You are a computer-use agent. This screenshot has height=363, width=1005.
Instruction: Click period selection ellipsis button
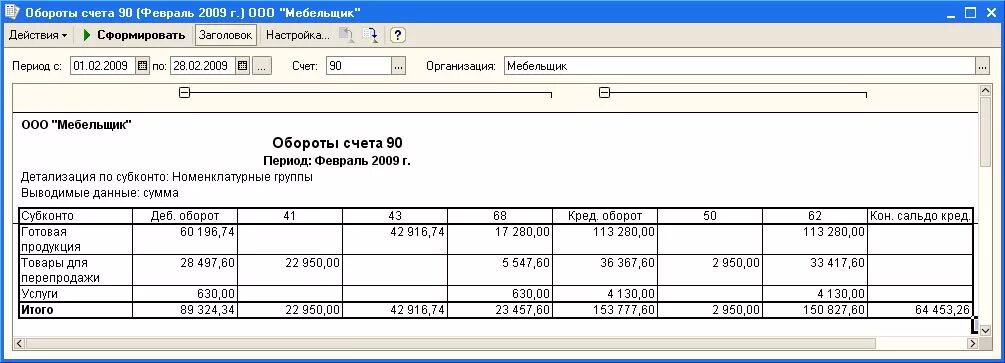[x=262, y=66]
